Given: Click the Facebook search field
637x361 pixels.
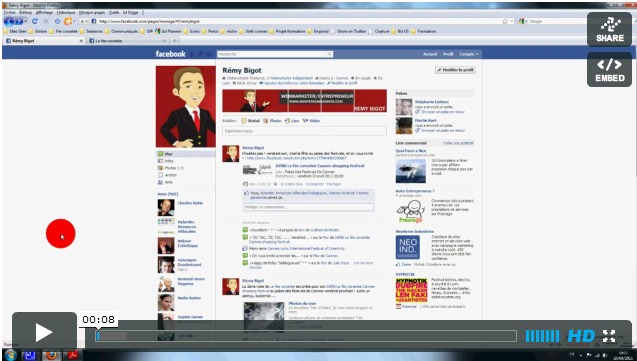Looking at the screenshot, I should pos(275,54).
